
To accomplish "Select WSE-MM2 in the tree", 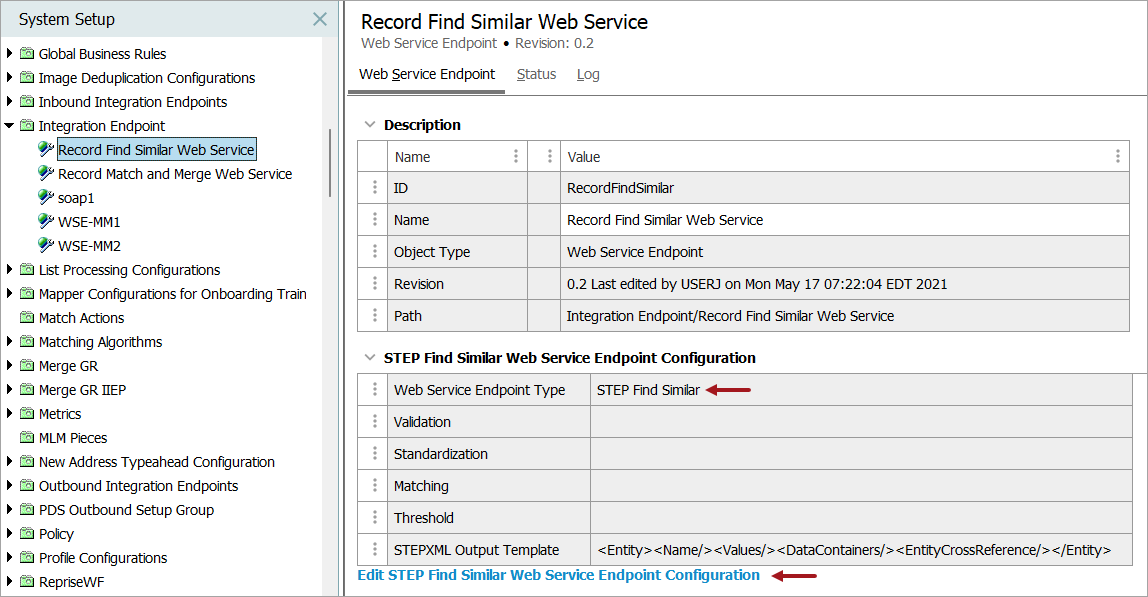I will click(x=89, y=246).
